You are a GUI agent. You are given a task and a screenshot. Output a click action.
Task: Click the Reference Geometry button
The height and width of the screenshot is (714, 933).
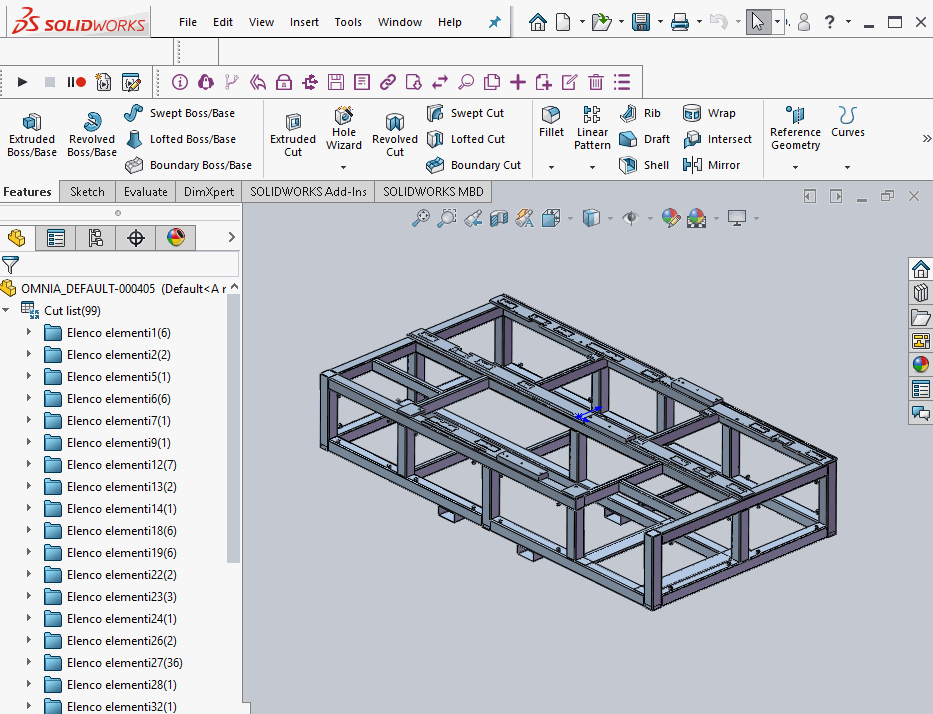(795, 128)
